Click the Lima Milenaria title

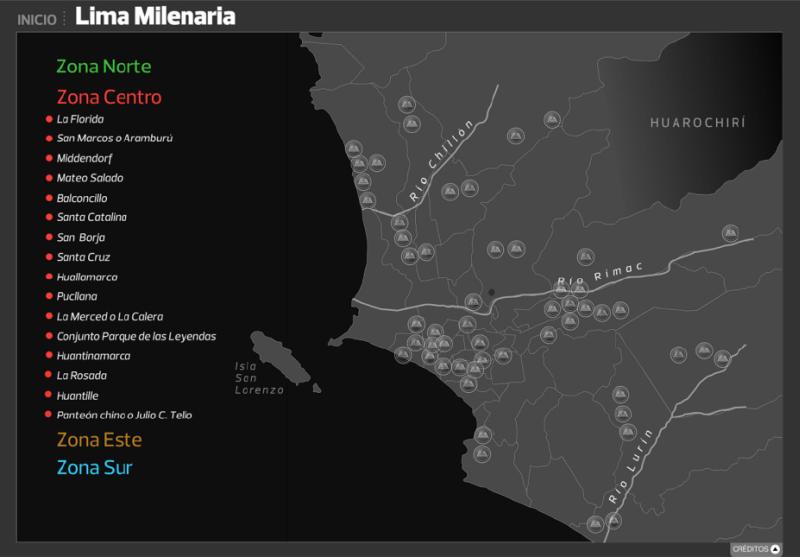pyautogui.click(x=155, y=16)
